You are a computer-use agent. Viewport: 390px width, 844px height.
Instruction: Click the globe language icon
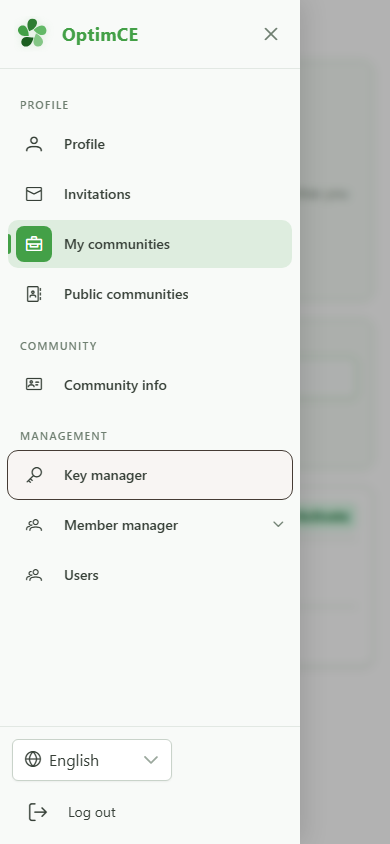[33, 759]
